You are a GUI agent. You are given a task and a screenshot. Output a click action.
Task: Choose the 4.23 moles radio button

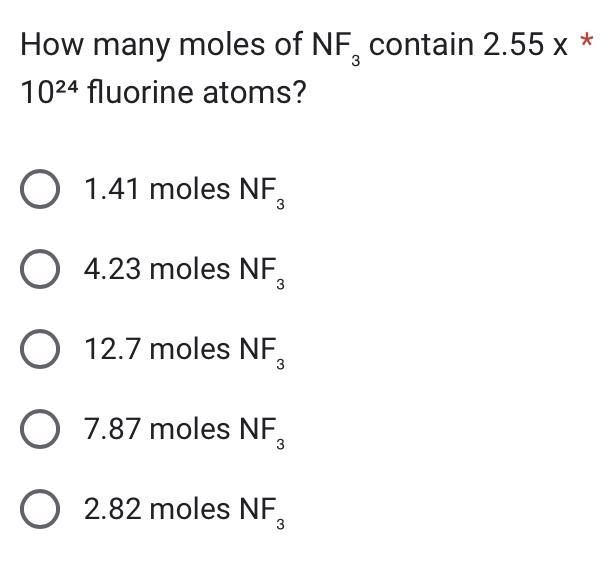point(39,270)
